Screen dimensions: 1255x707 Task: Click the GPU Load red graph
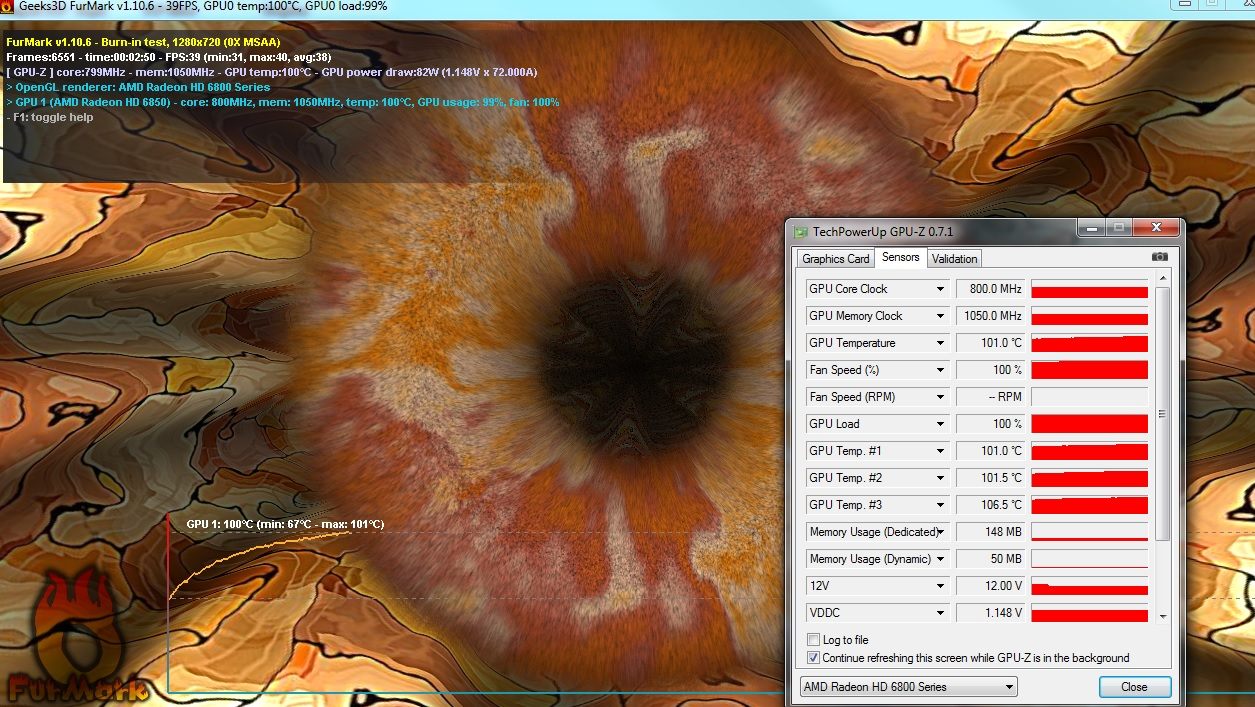(1089, 424)
